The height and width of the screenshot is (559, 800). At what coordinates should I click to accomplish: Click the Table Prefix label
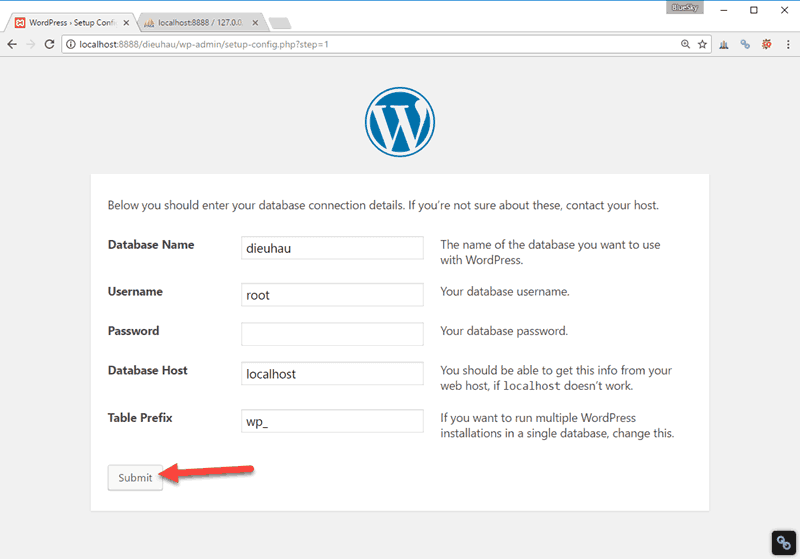coord(140,418)
